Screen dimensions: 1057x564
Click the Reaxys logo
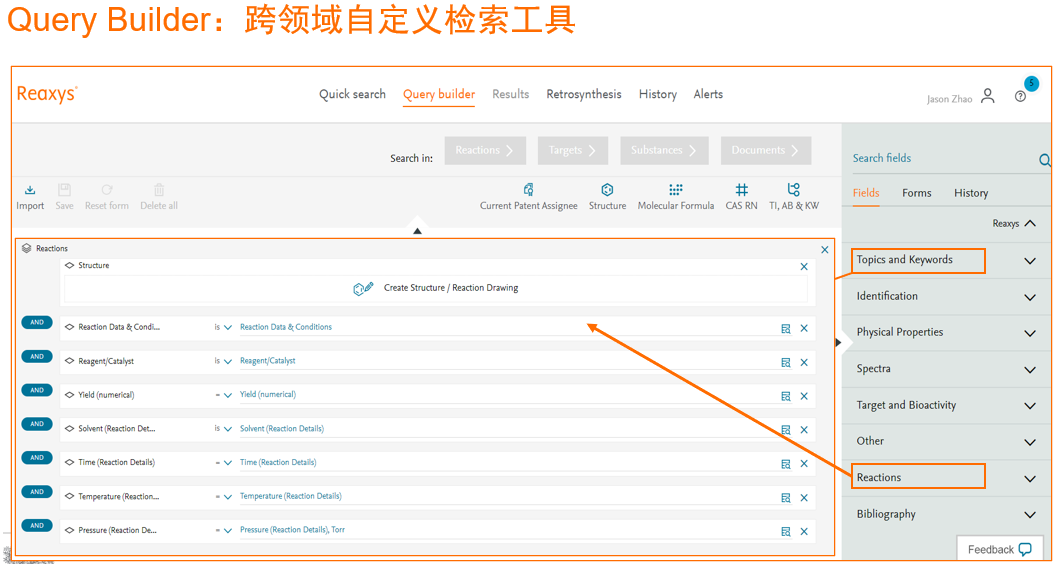47,94
